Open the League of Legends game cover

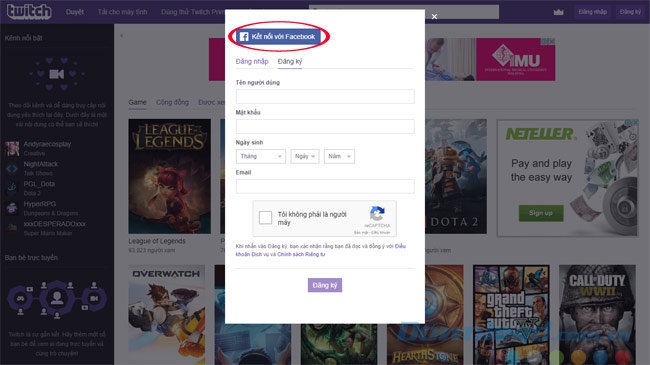170,176
